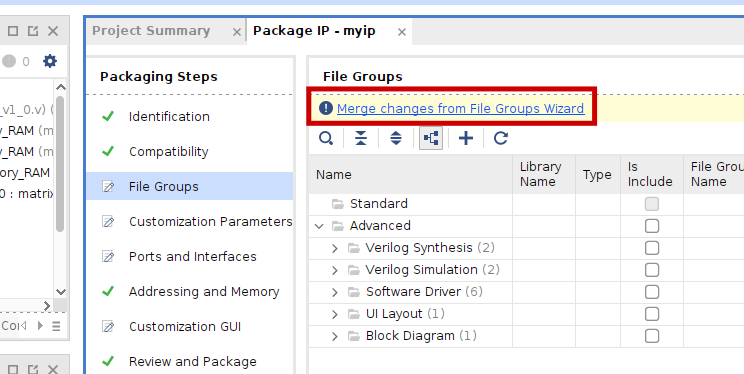Click the Is Include column header
Viewport: 744px width, 374px height.
click(652, 174)
